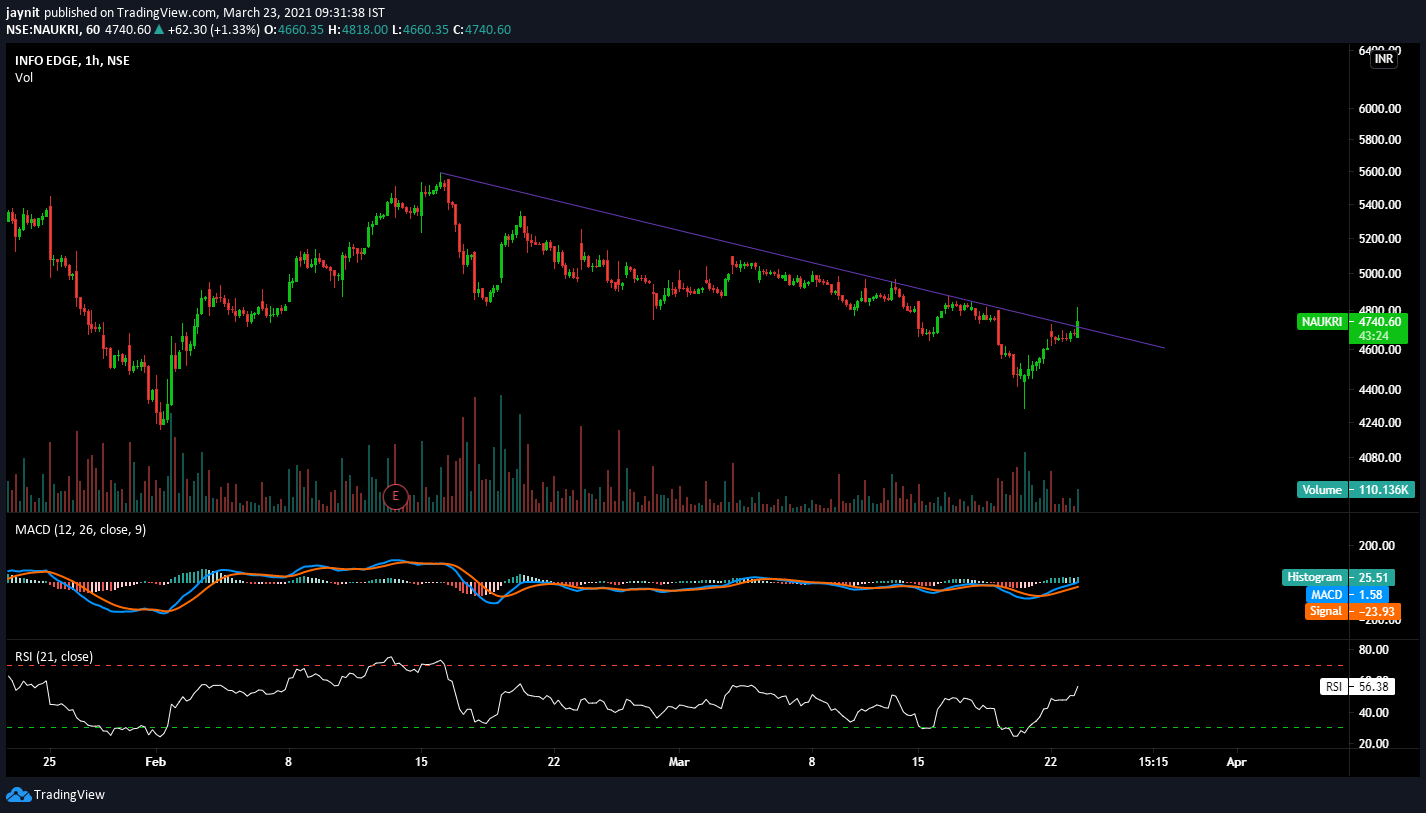The height and width of the screenshot is (813, 1426).
Task: Click the Mar label on time axis
Action: pyautogui.click(x=679, y=762)
